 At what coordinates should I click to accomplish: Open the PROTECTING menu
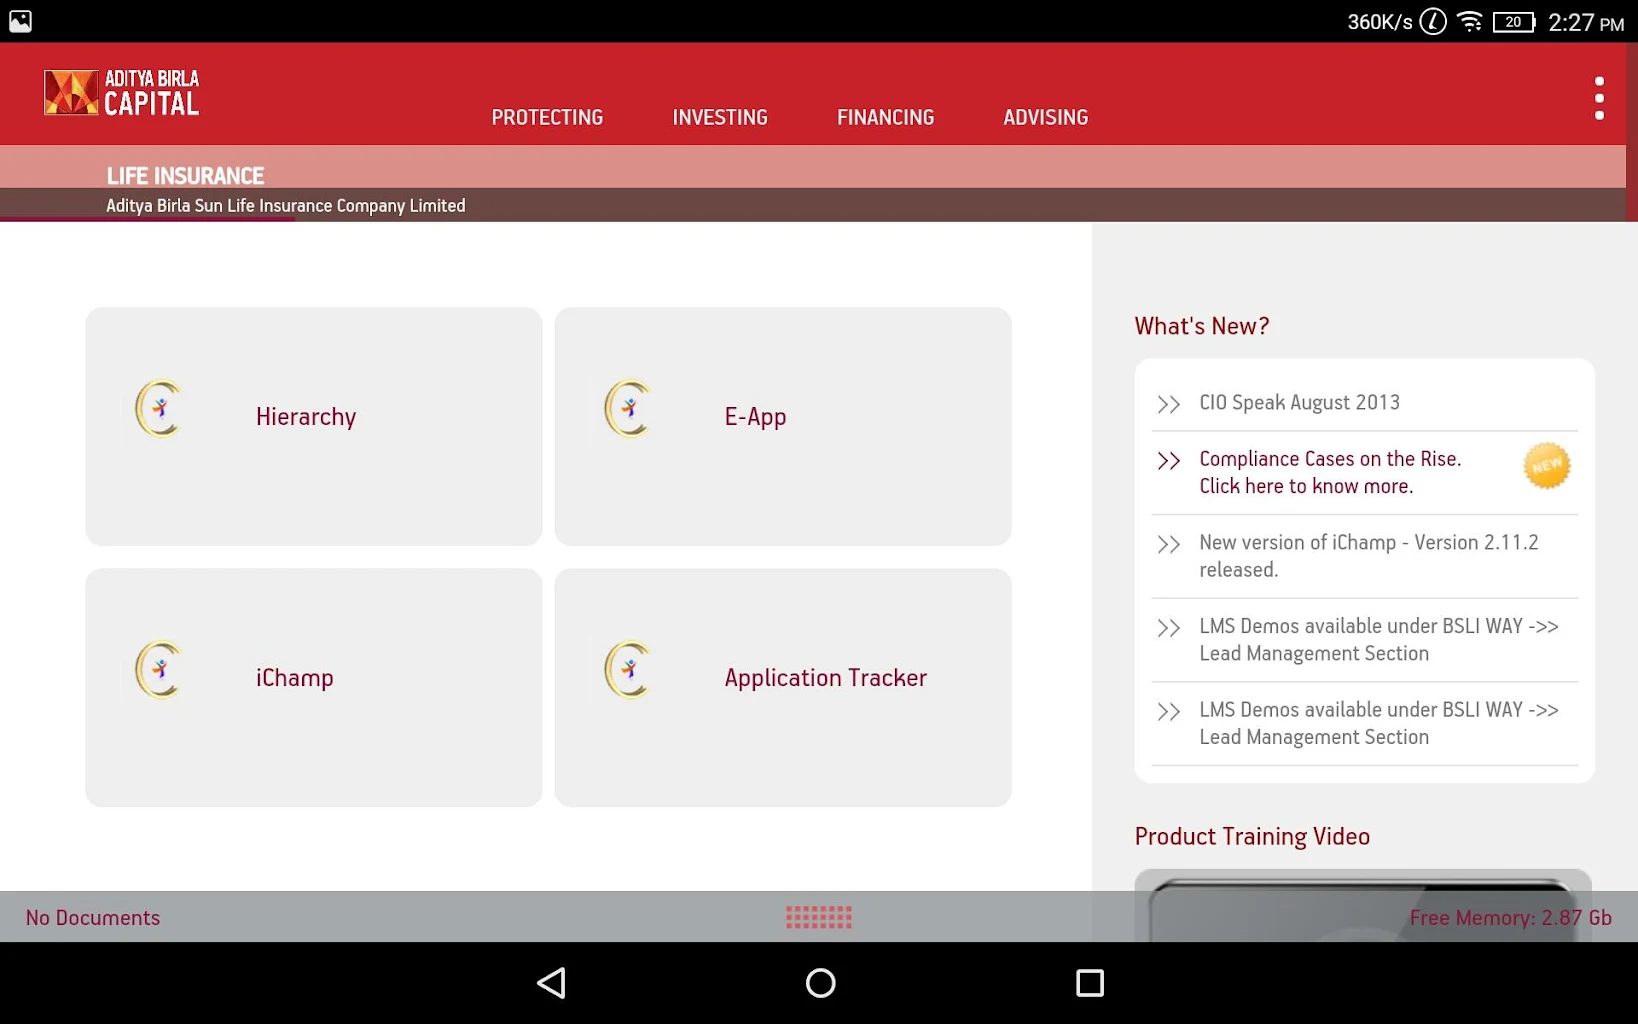point(547,117)
